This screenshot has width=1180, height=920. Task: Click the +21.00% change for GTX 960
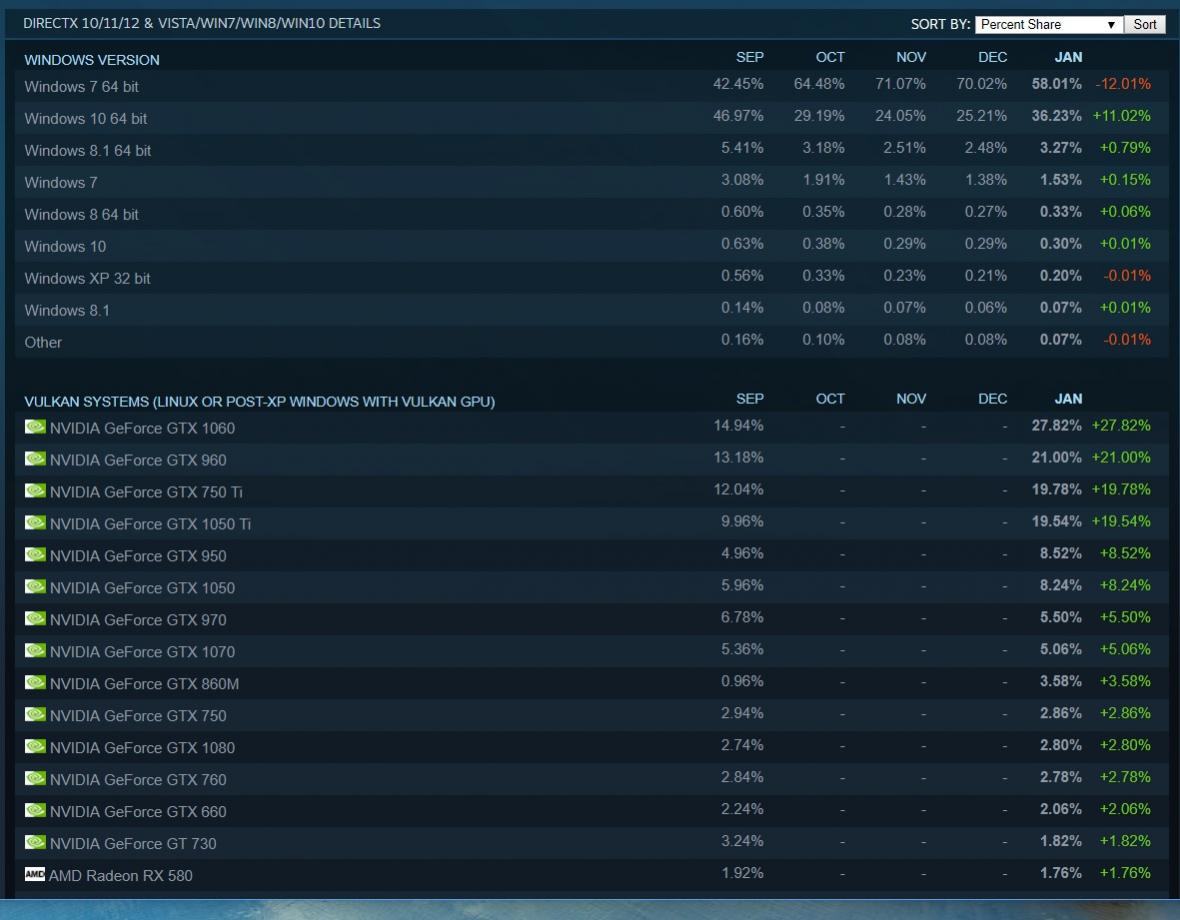point(1122,457)
